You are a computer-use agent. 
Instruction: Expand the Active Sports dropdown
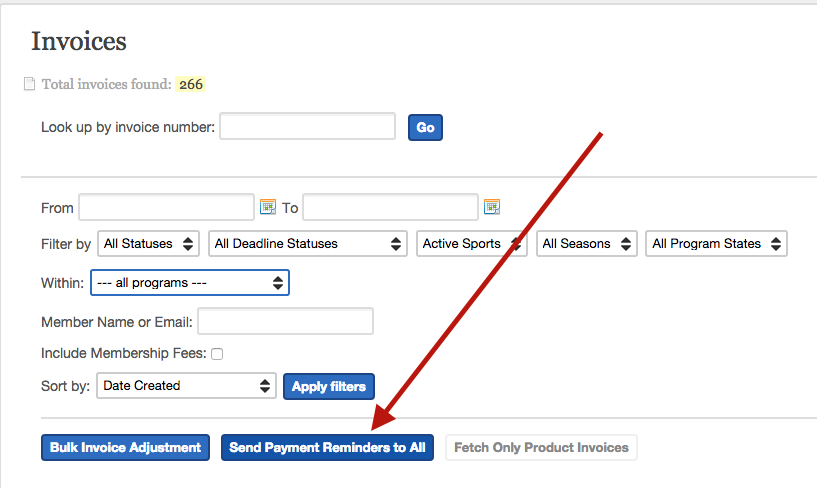coord(472,244)
